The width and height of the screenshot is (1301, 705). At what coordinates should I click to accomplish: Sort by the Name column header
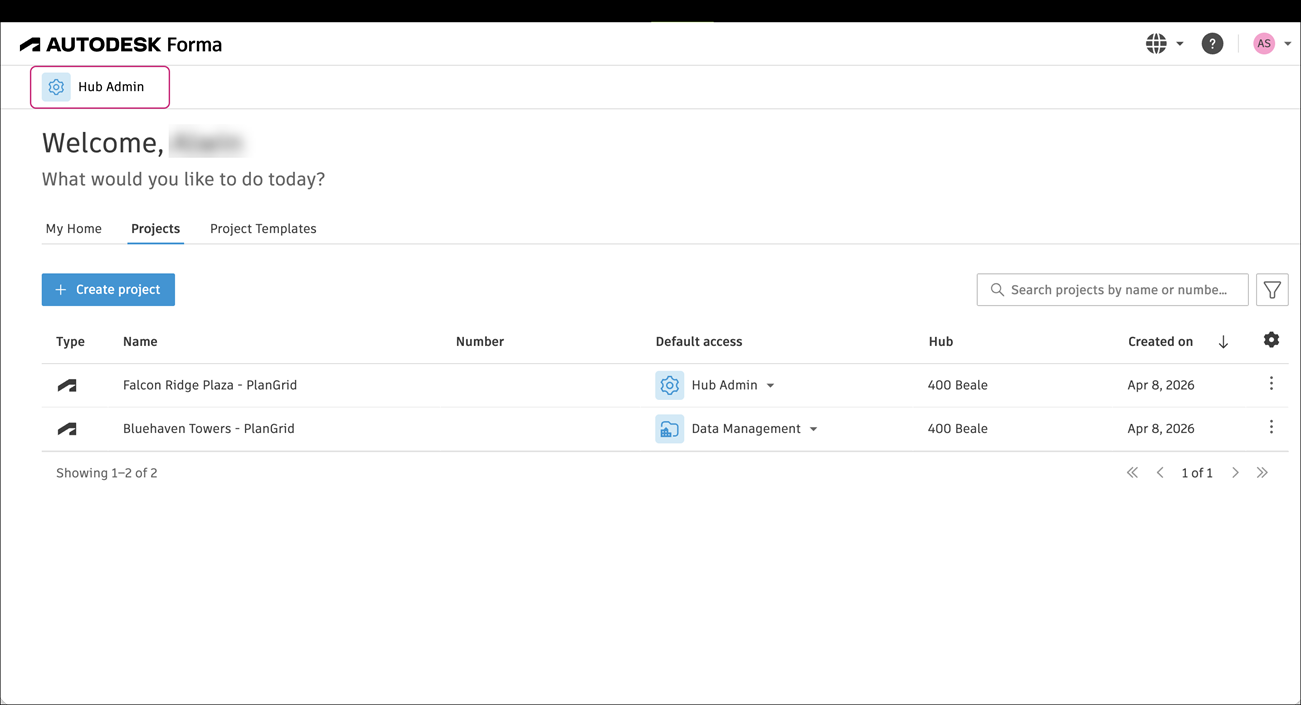[140, 342]
